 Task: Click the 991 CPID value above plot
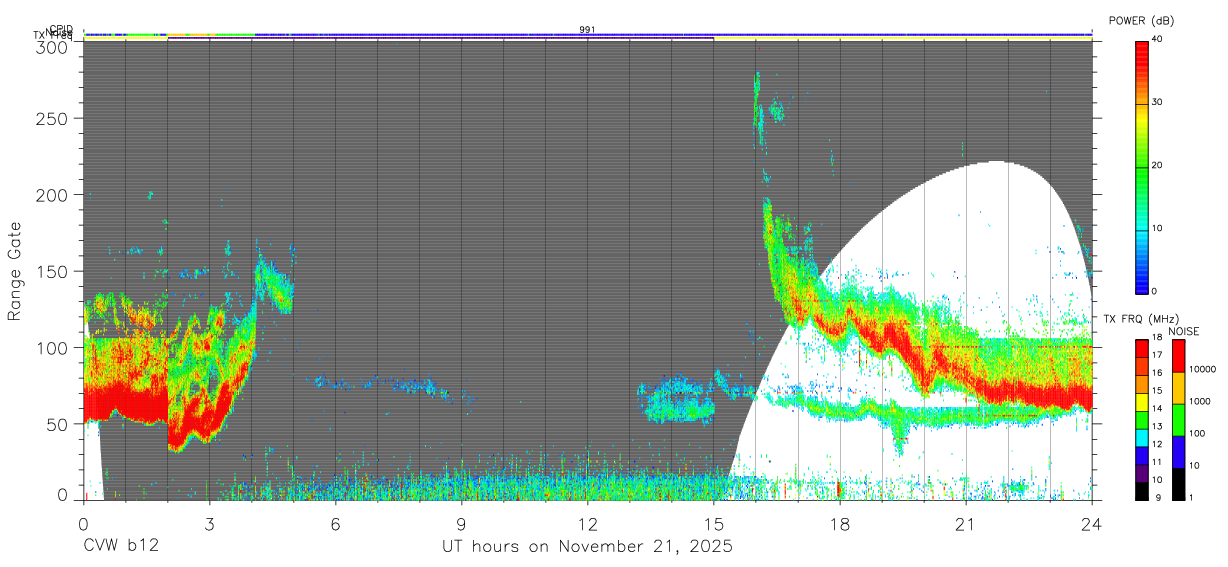pos(588,30)
